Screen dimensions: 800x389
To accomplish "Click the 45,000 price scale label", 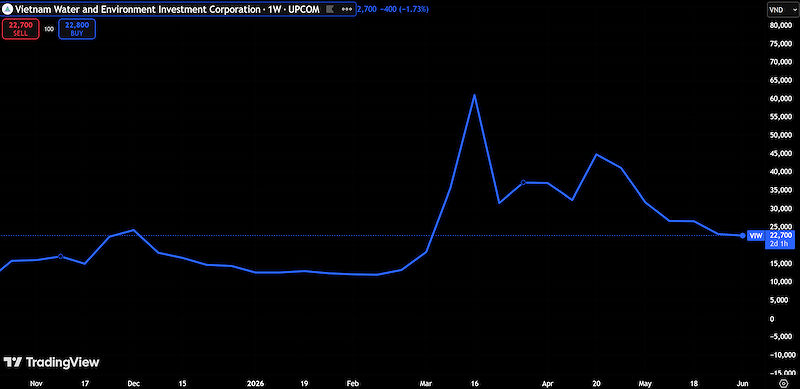I will pos(781,153).
